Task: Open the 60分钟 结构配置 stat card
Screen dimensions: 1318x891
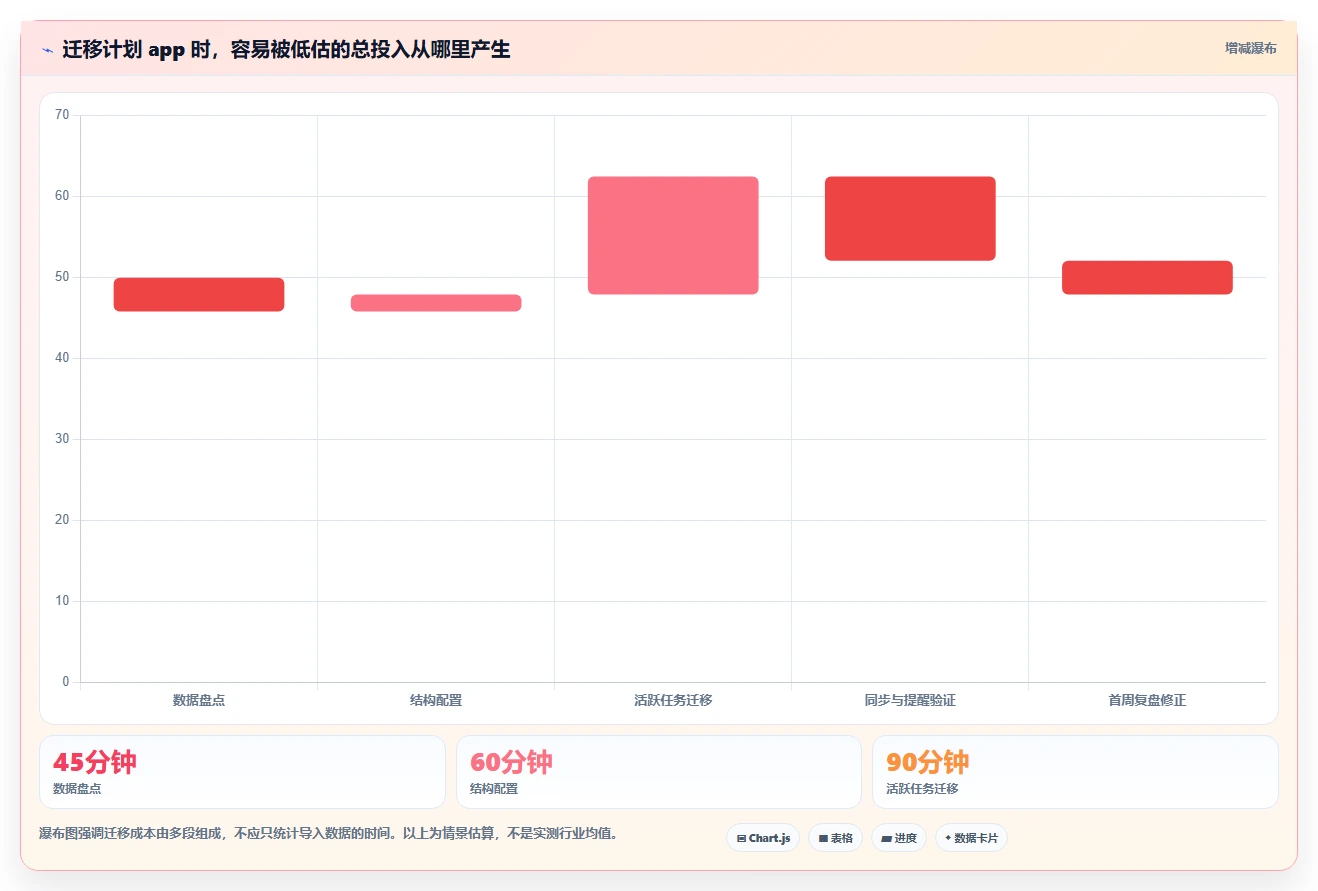Action: point(659,772)
